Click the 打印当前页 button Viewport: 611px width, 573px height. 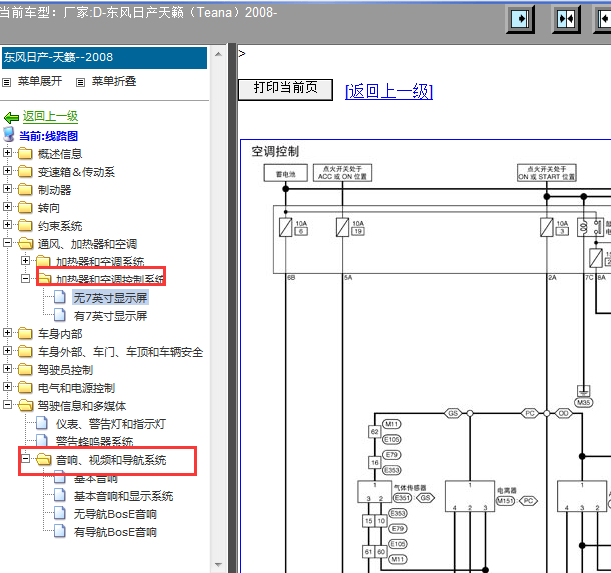click(x=285, y=89)
